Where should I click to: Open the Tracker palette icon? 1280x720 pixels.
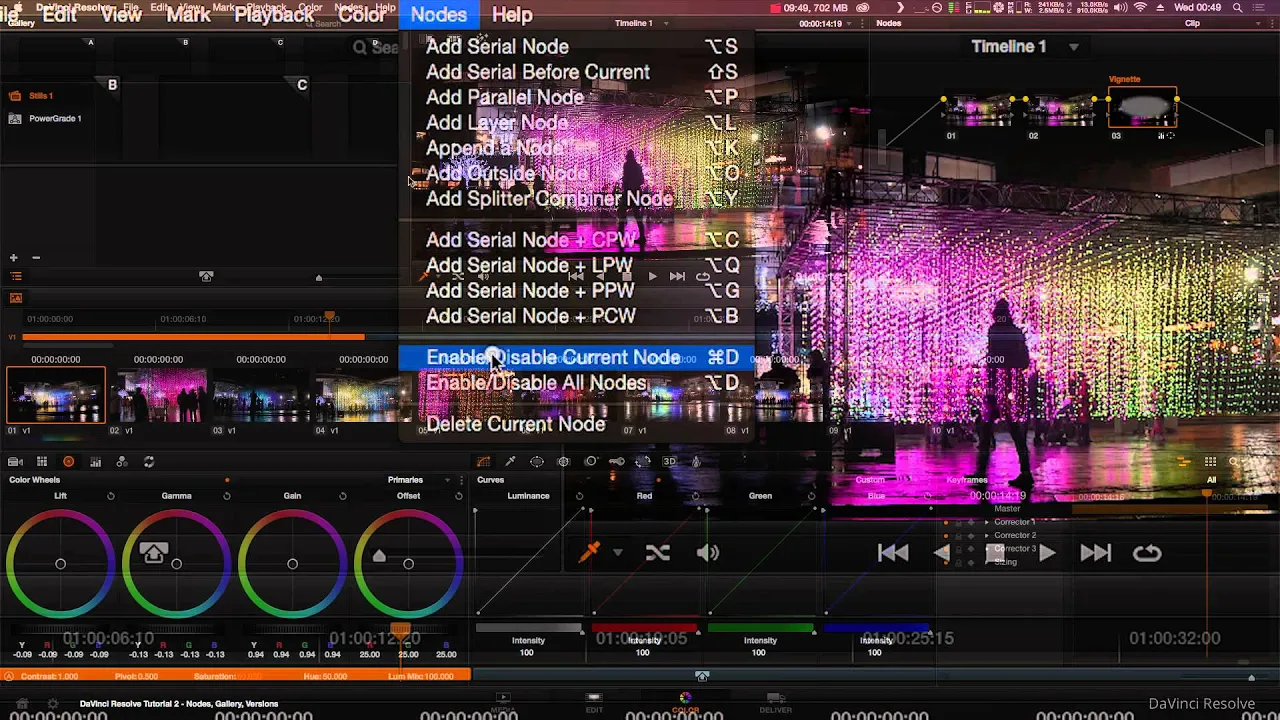tap(563, 461)
